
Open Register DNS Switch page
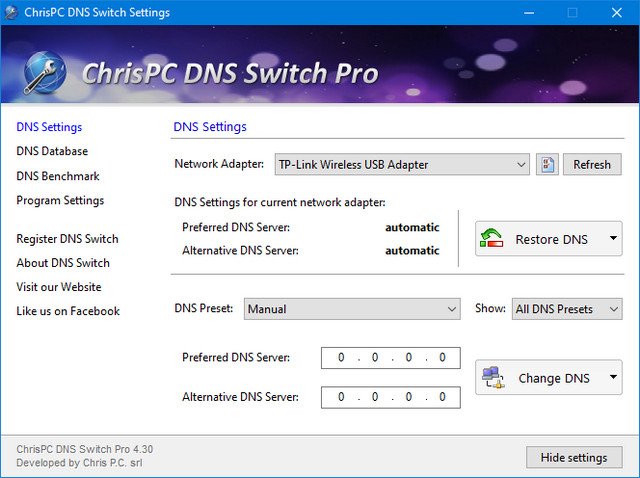(x=67, y=239)
